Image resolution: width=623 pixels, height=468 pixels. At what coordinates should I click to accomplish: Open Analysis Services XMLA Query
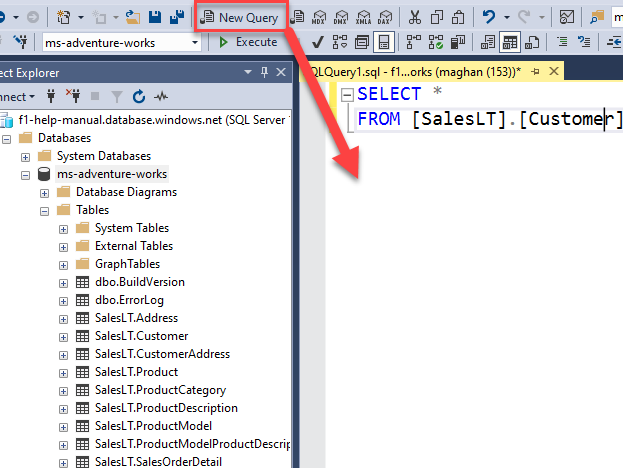coord(363,17)
